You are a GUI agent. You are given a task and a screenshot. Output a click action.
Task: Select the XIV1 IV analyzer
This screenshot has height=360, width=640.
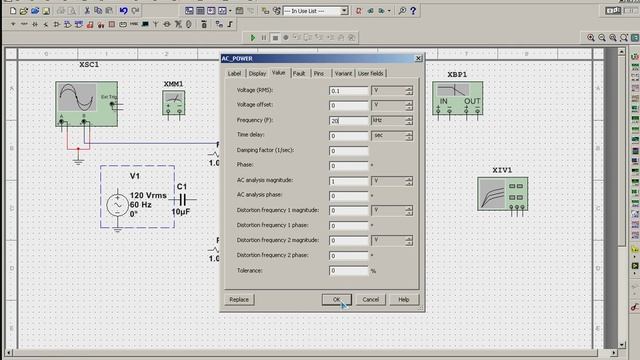click(x=502, y=194)
